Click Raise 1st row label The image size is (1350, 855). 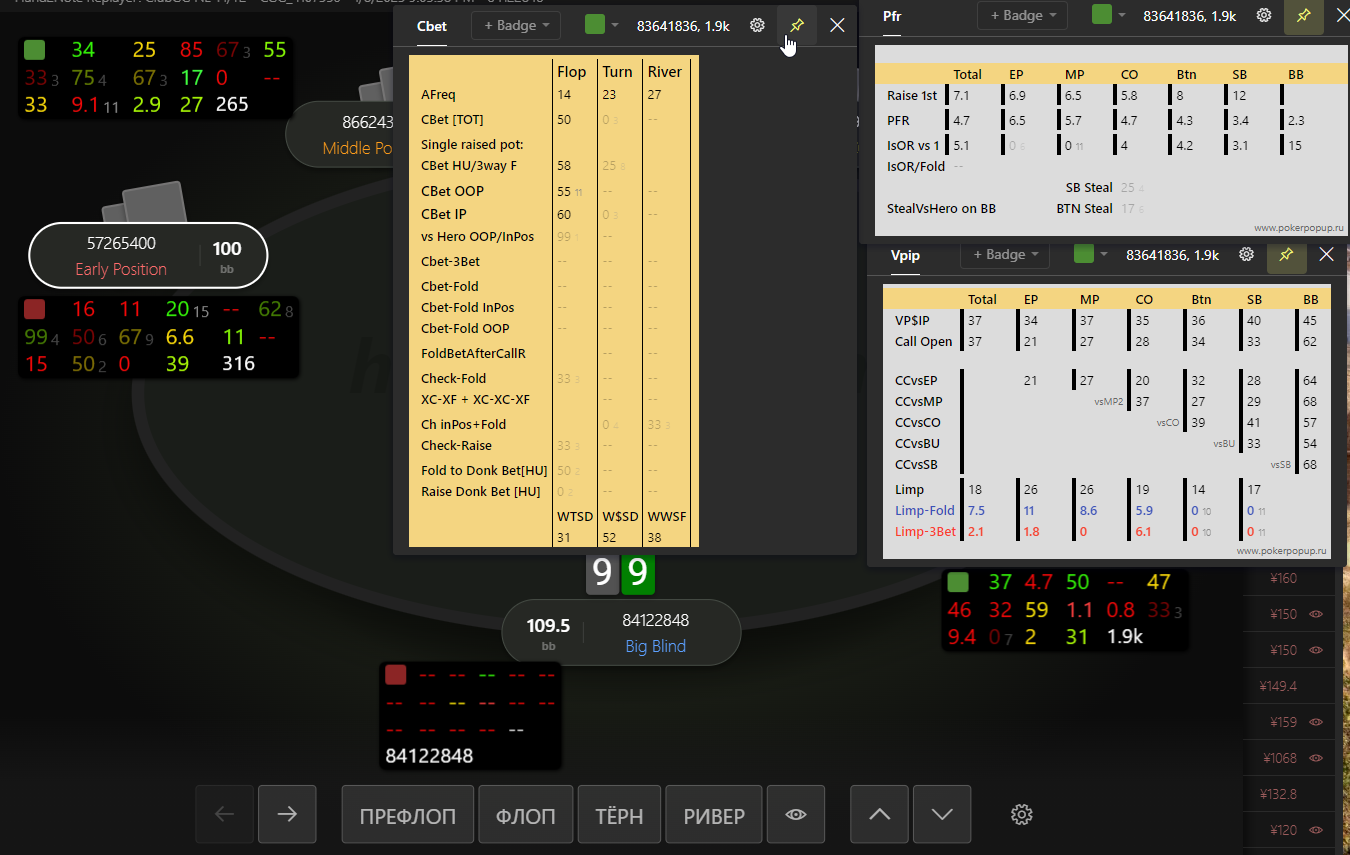pos(914,95)
